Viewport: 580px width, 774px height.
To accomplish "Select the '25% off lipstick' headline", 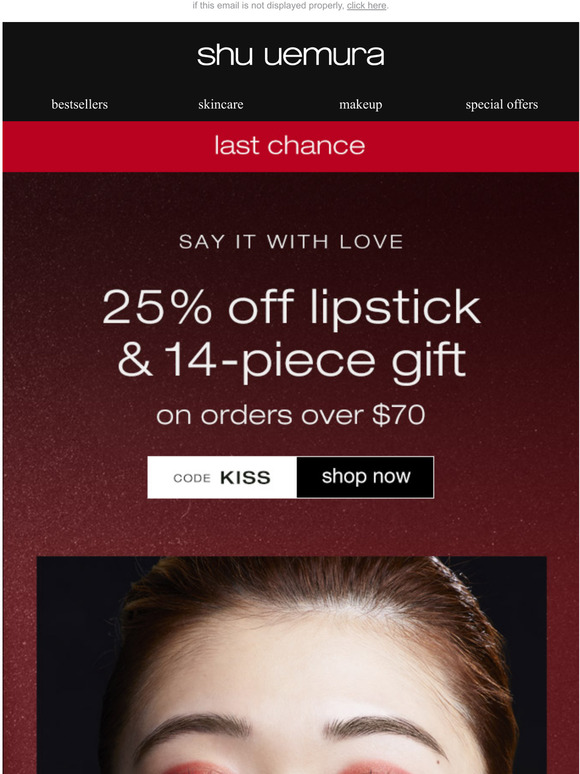I will (291, 308).
